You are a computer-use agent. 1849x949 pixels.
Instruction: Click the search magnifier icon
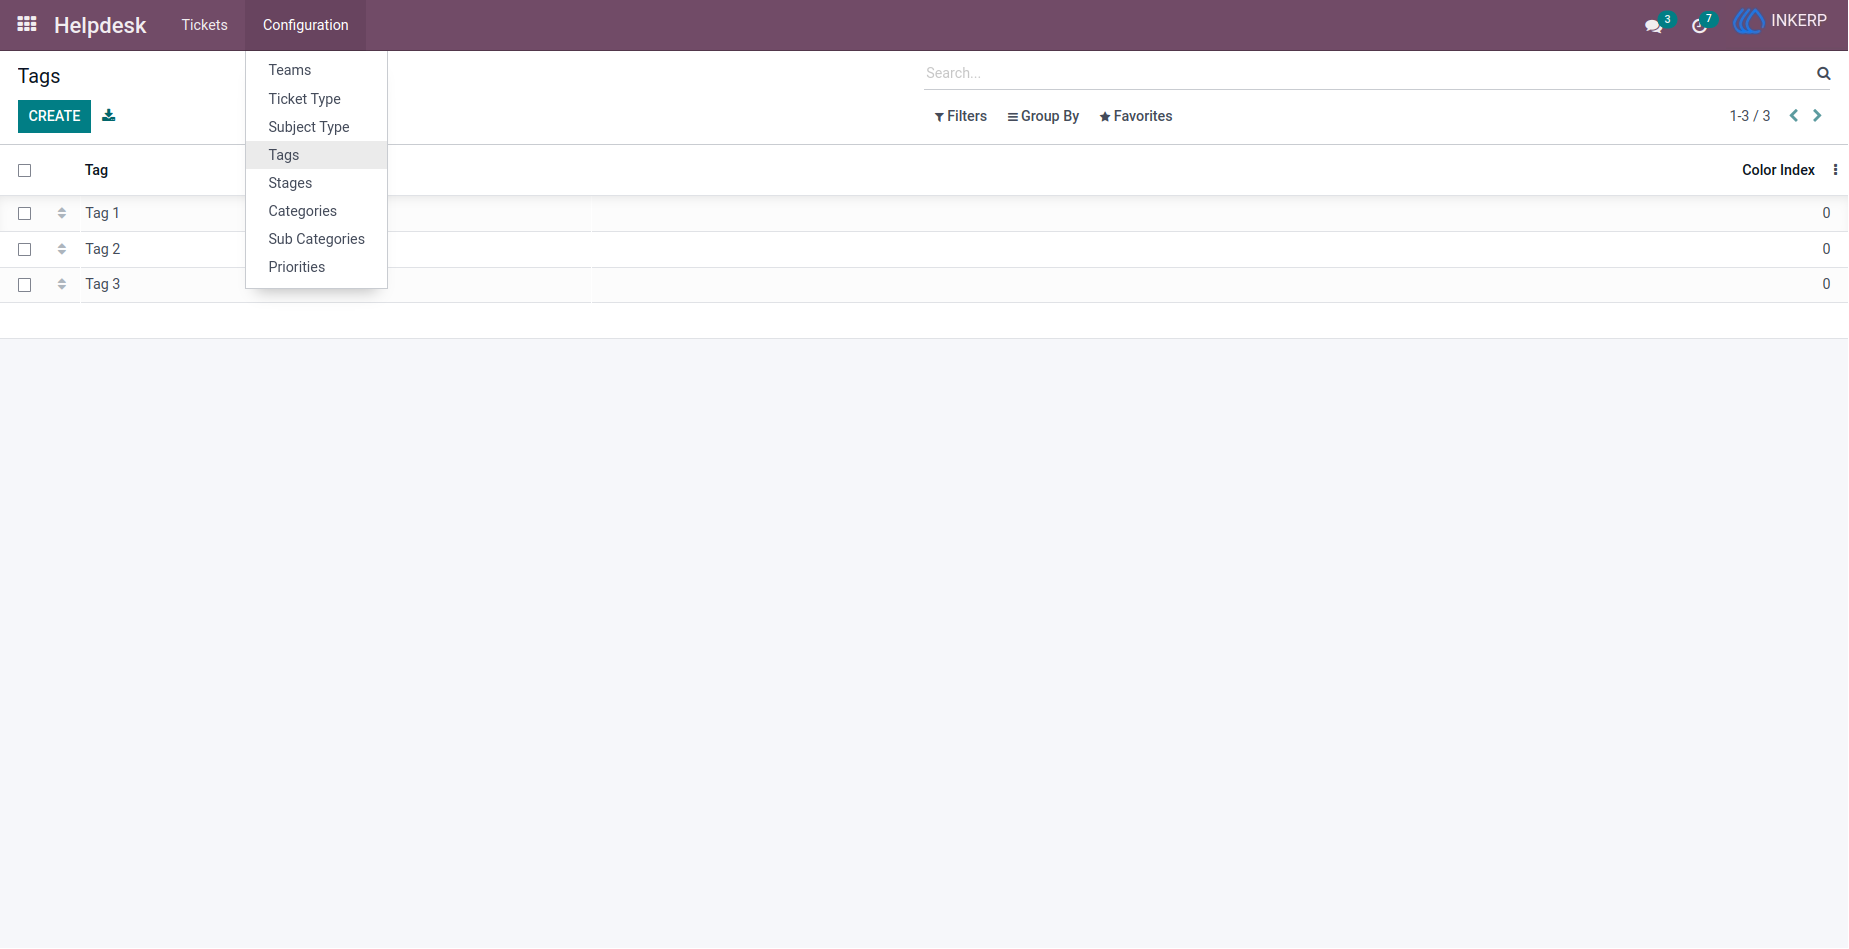point(1824,73)
